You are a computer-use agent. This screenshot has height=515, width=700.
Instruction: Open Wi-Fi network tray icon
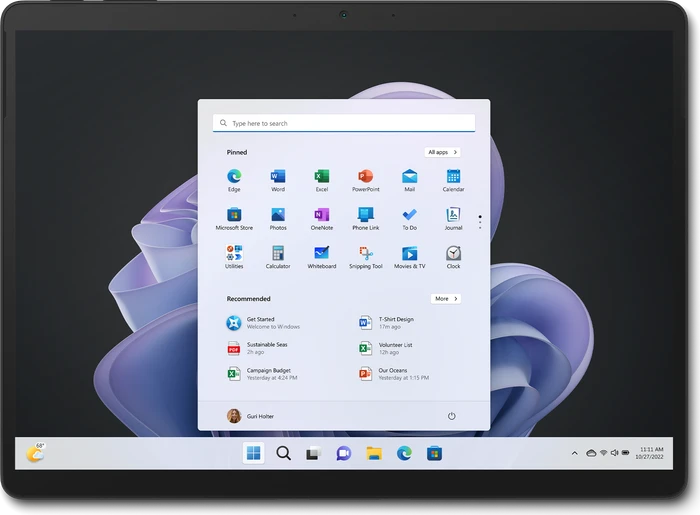[x=604, y=453]
